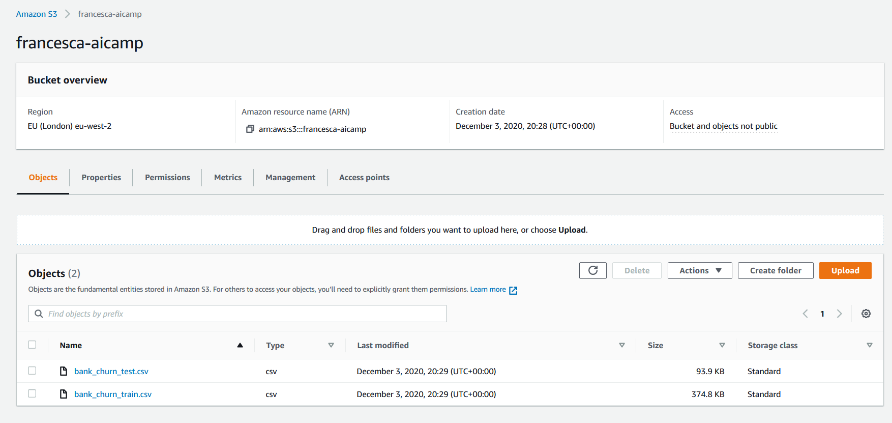Click the 'Bucket and objects not public' access text

pyautogui.click(x=723, y=126)
